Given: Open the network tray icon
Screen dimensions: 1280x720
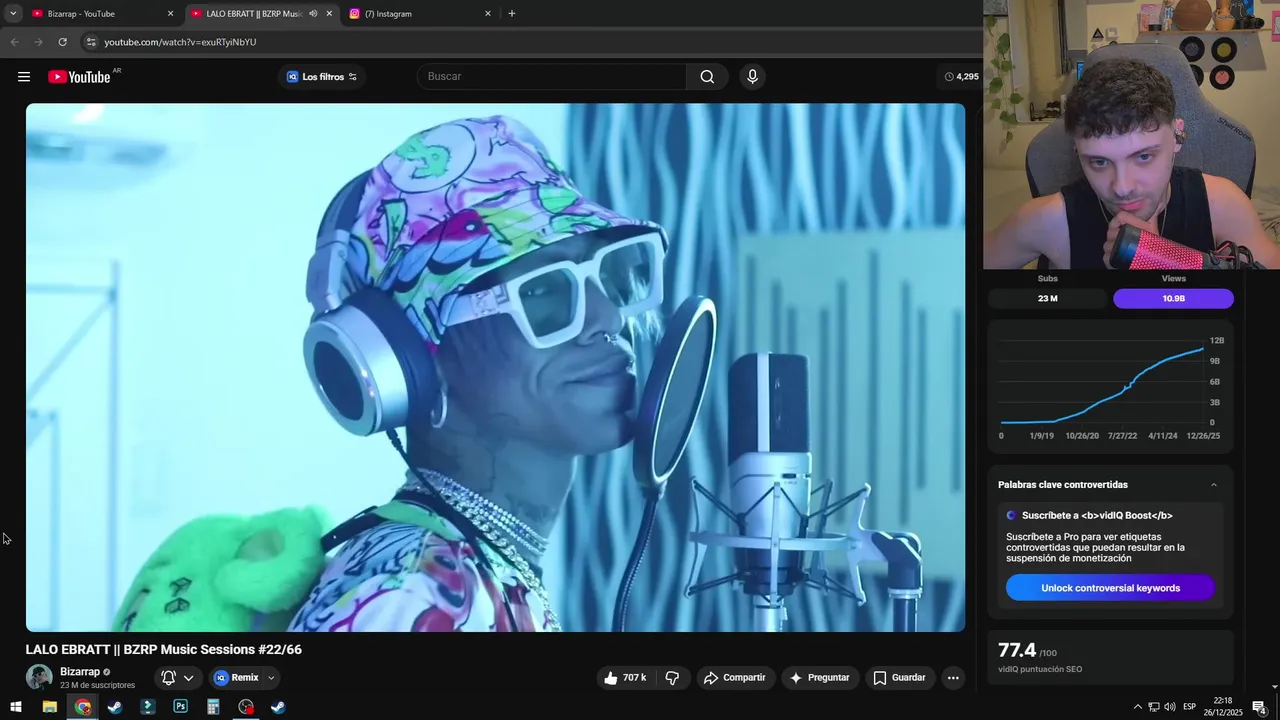Looking at the screenshot, I should 1153,707.
